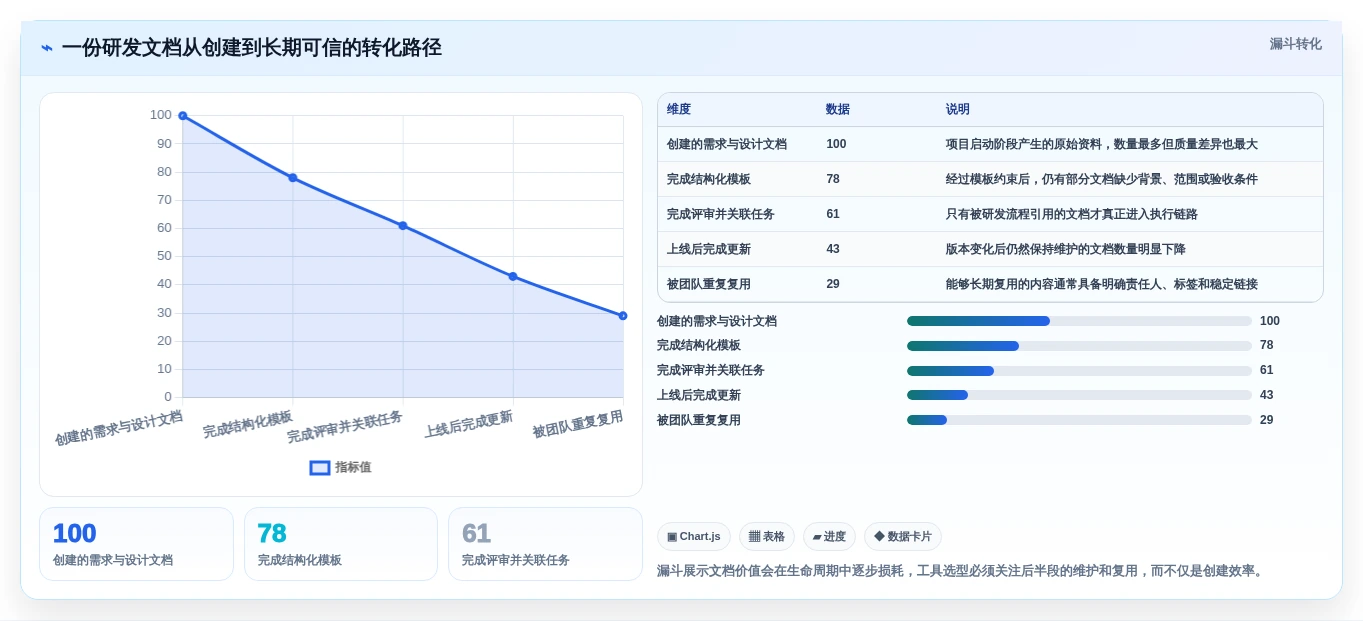Click the x-axis label 被团队重复复用
The height and width of the screenshot is (621, 1363).
578,425
